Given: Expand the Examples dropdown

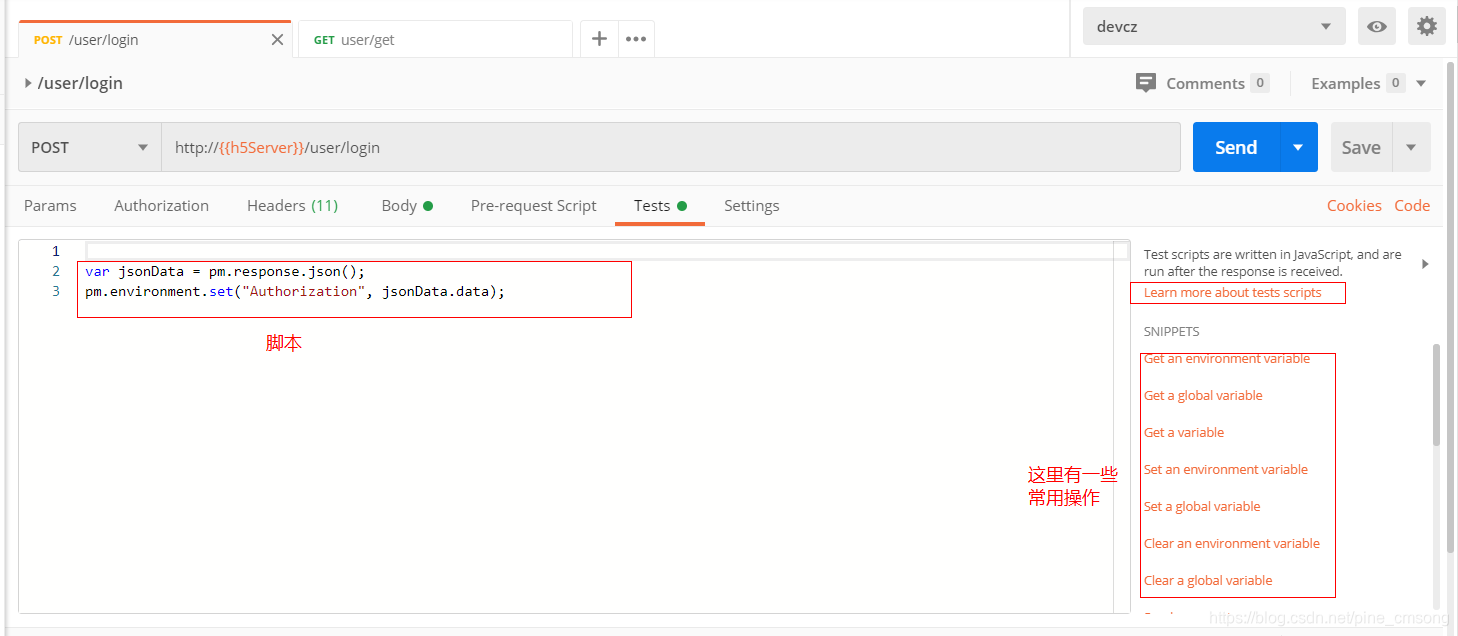Looking at the screenshot, I should [x=1421, y=83].
